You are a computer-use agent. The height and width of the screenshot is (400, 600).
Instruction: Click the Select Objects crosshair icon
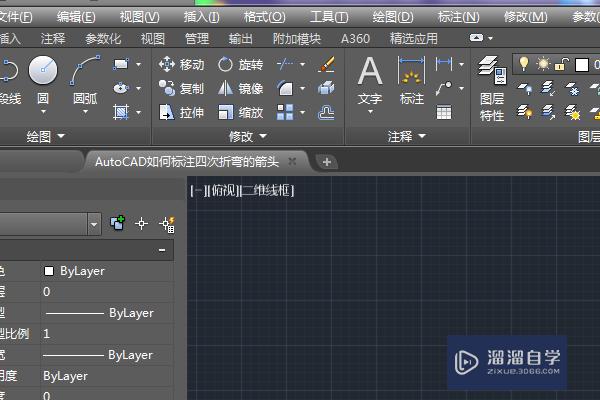(142, 224)
